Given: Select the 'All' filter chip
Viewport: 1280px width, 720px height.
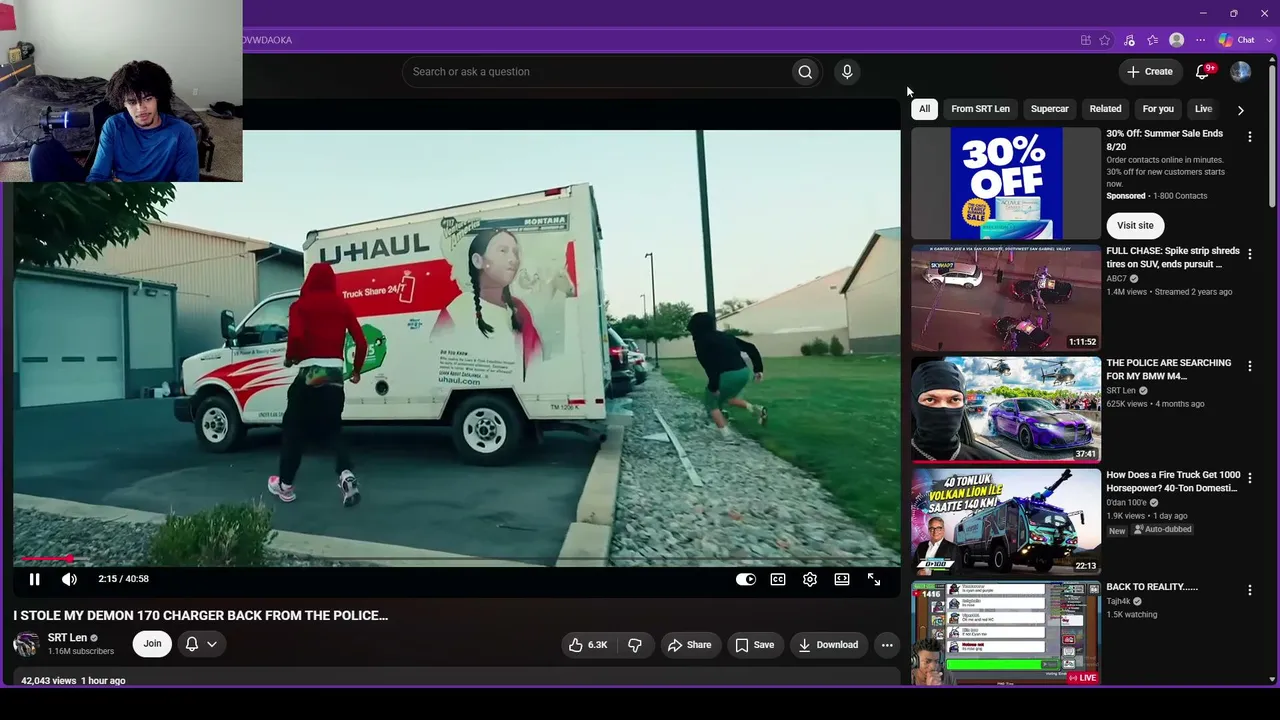Looking at the screenshot, I should pyautogui.click(x=924, y=109).
